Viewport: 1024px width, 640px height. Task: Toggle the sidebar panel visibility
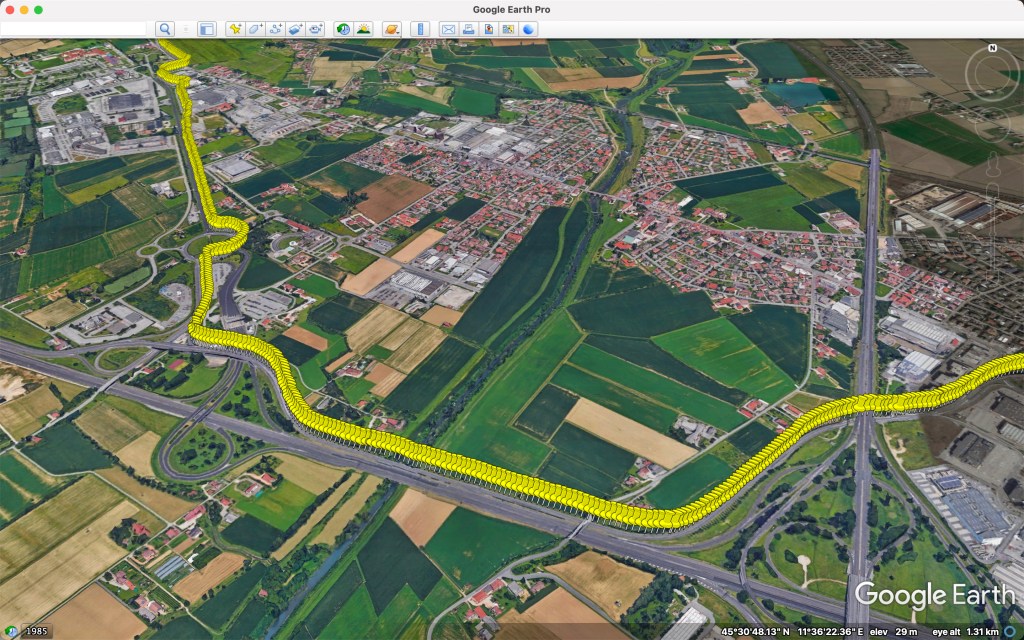(206, 29)
